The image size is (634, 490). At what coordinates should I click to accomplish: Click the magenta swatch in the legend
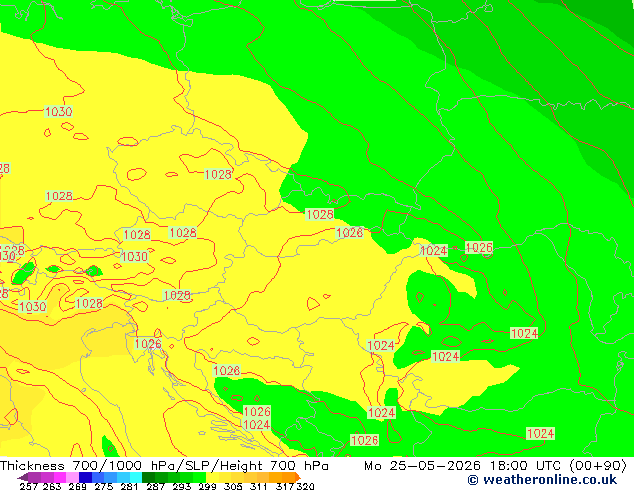pyautogui.click(x=60, y=477)
